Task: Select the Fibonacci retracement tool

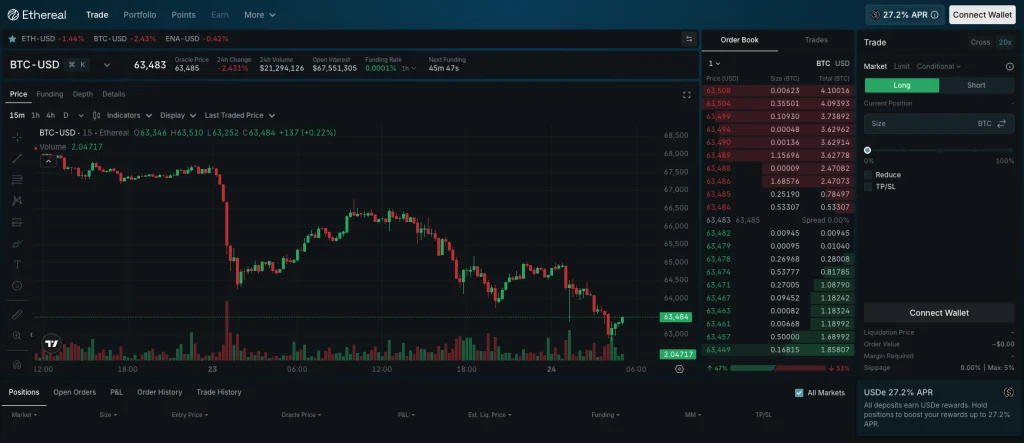Action: (x=17, y=180)
